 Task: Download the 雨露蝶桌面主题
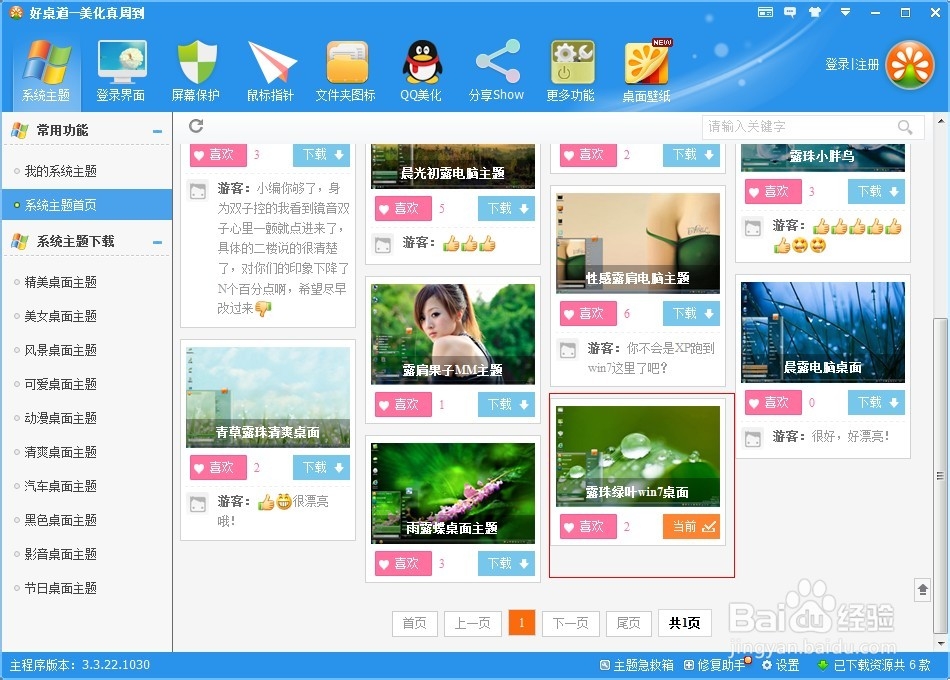click(507, 563)
